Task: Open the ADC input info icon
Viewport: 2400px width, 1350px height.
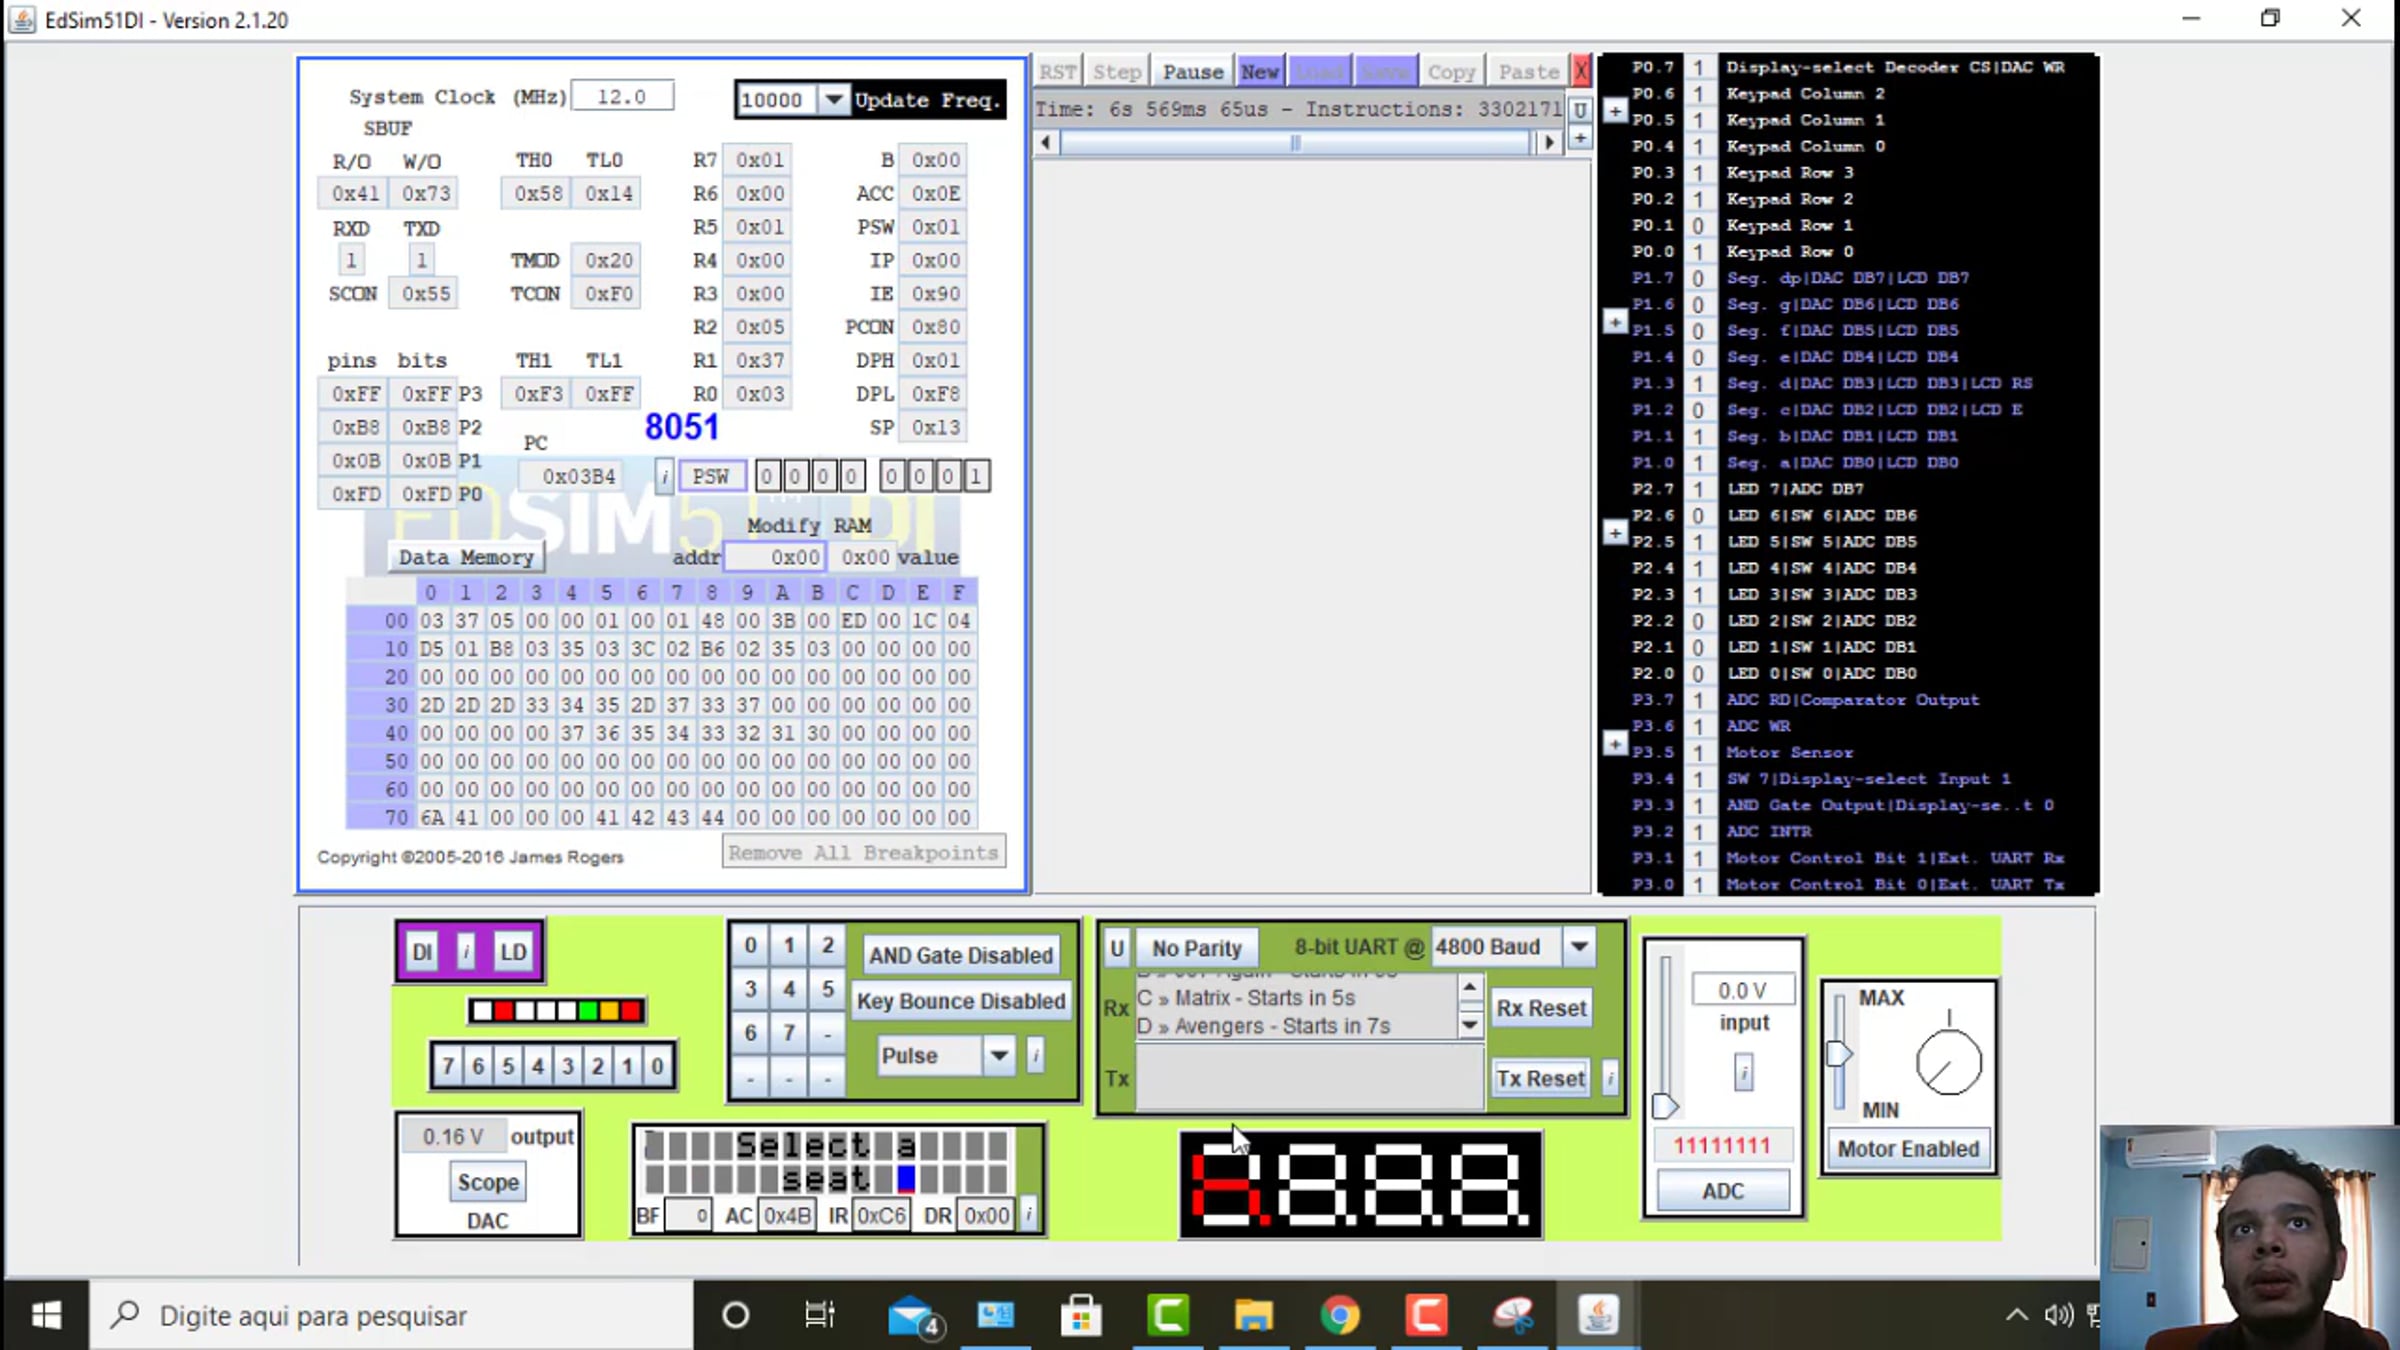Action: (1743, 1073)
